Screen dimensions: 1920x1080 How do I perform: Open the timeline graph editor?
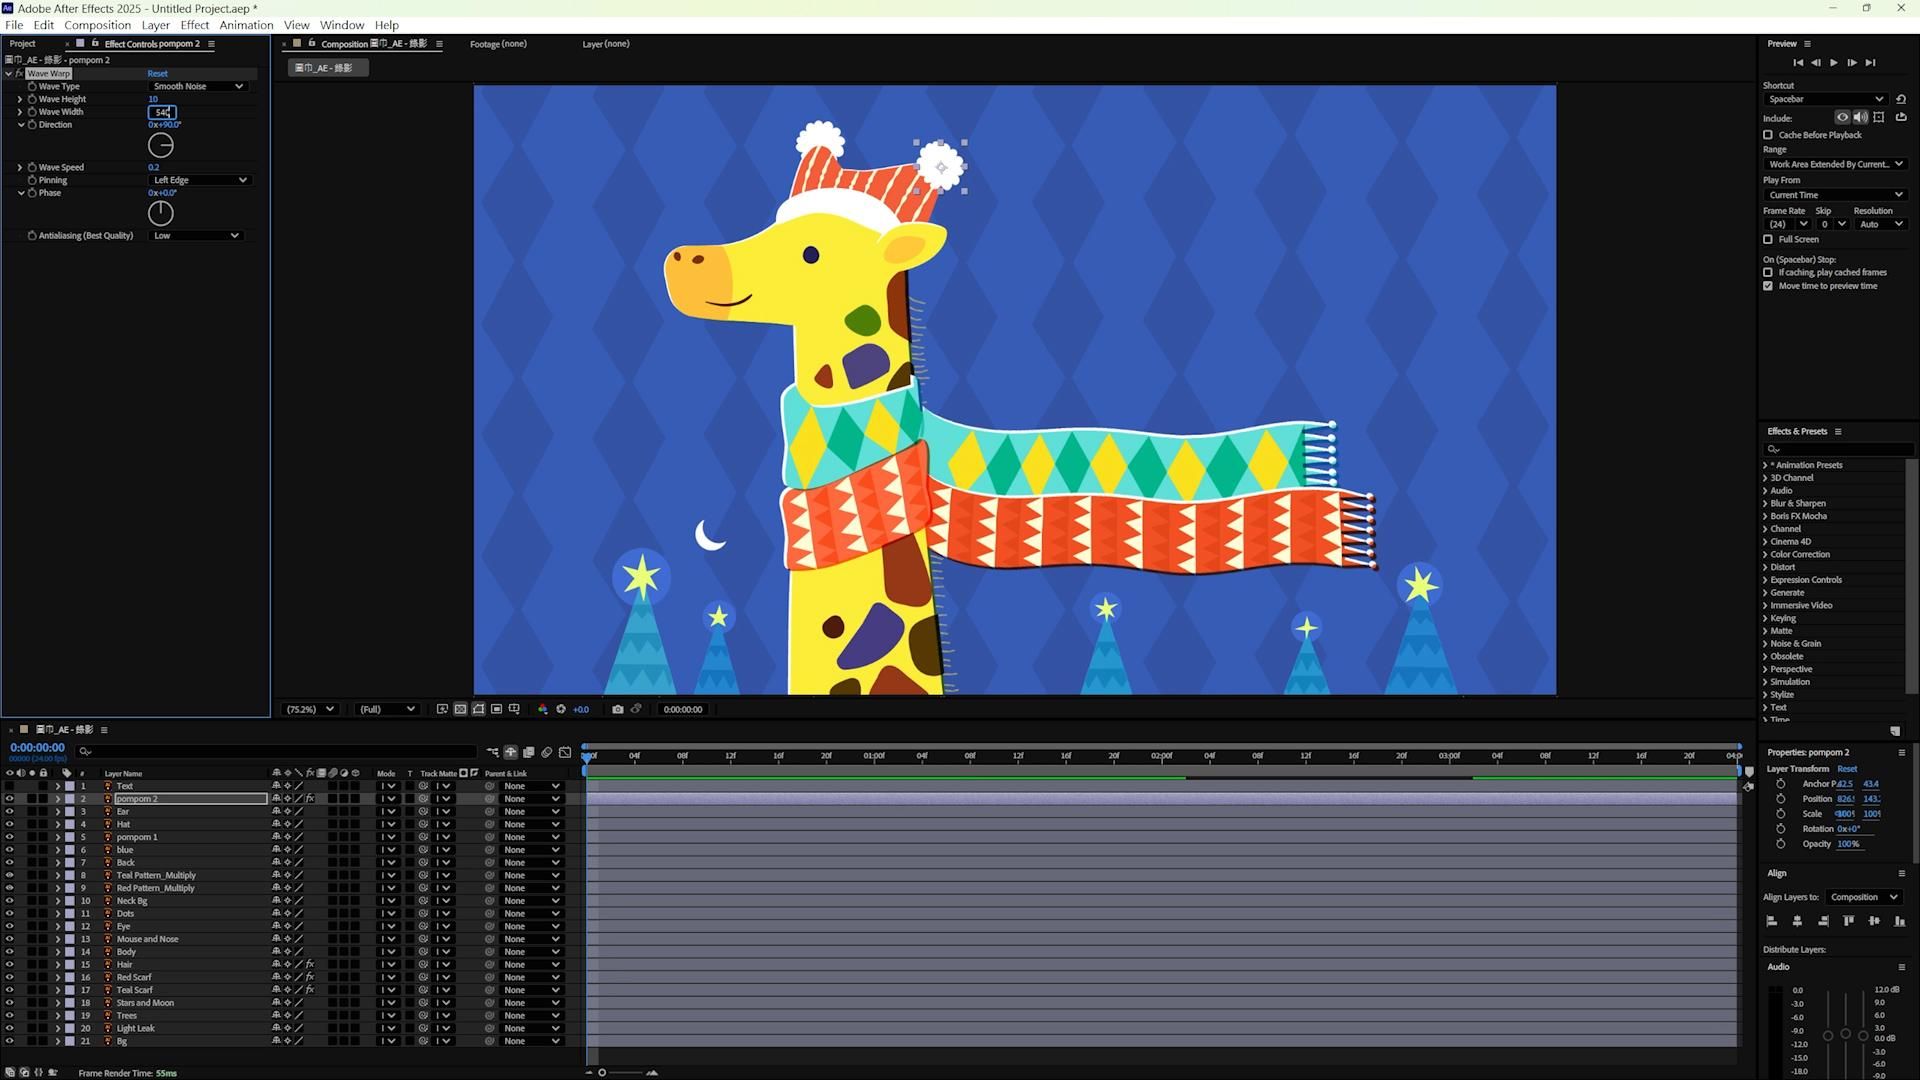coord(565,752)
